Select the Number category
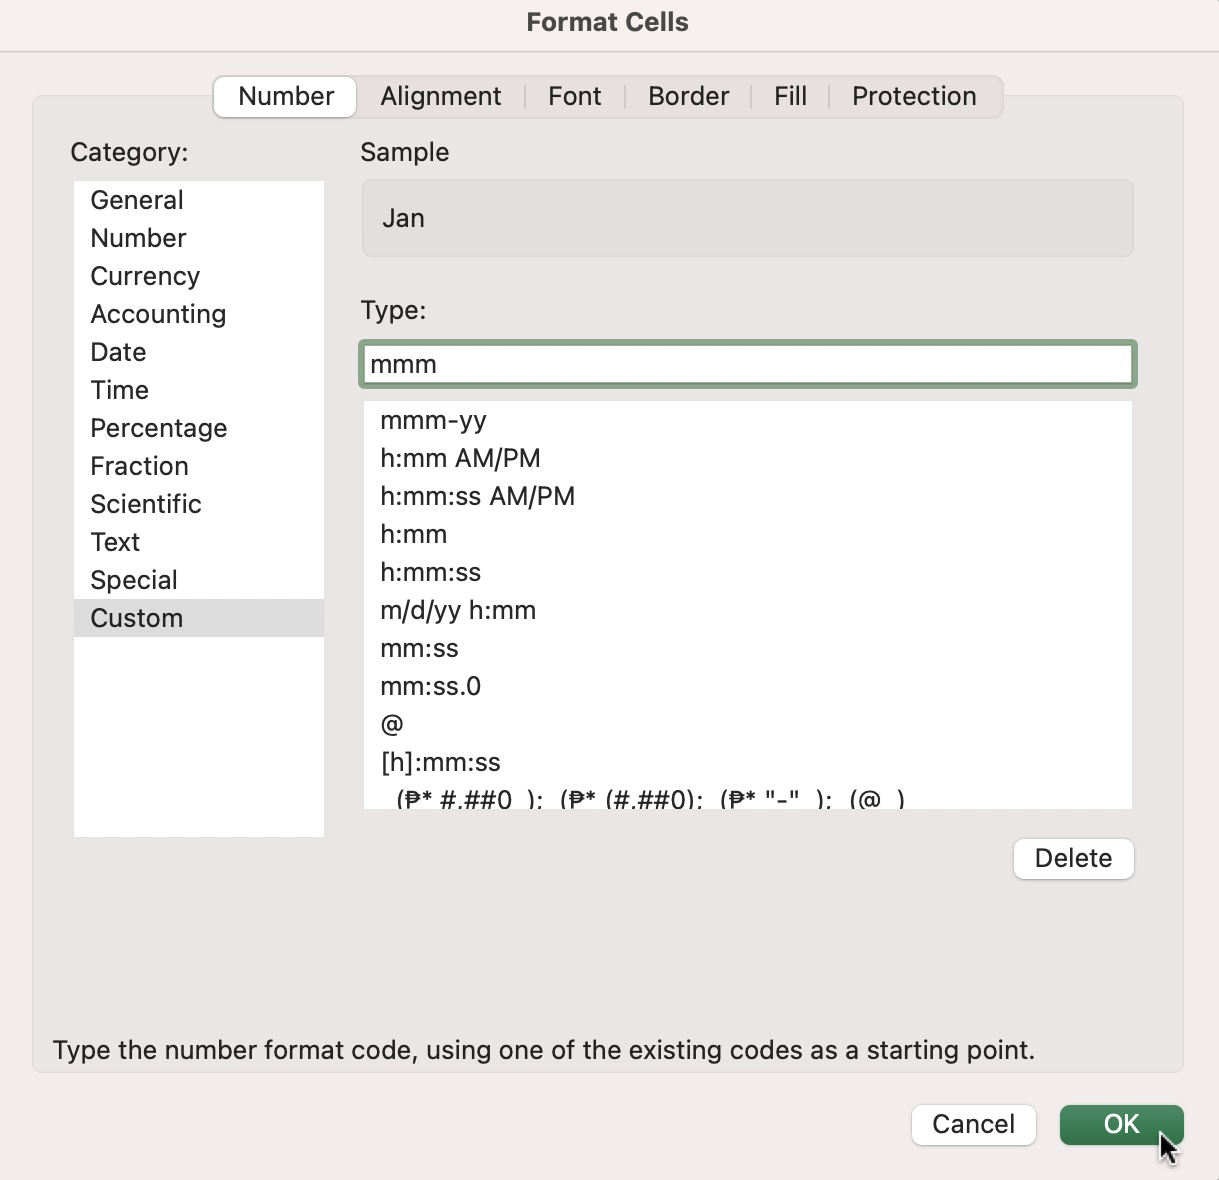This screenshot has height=1180, width=1219. [199, 238]
